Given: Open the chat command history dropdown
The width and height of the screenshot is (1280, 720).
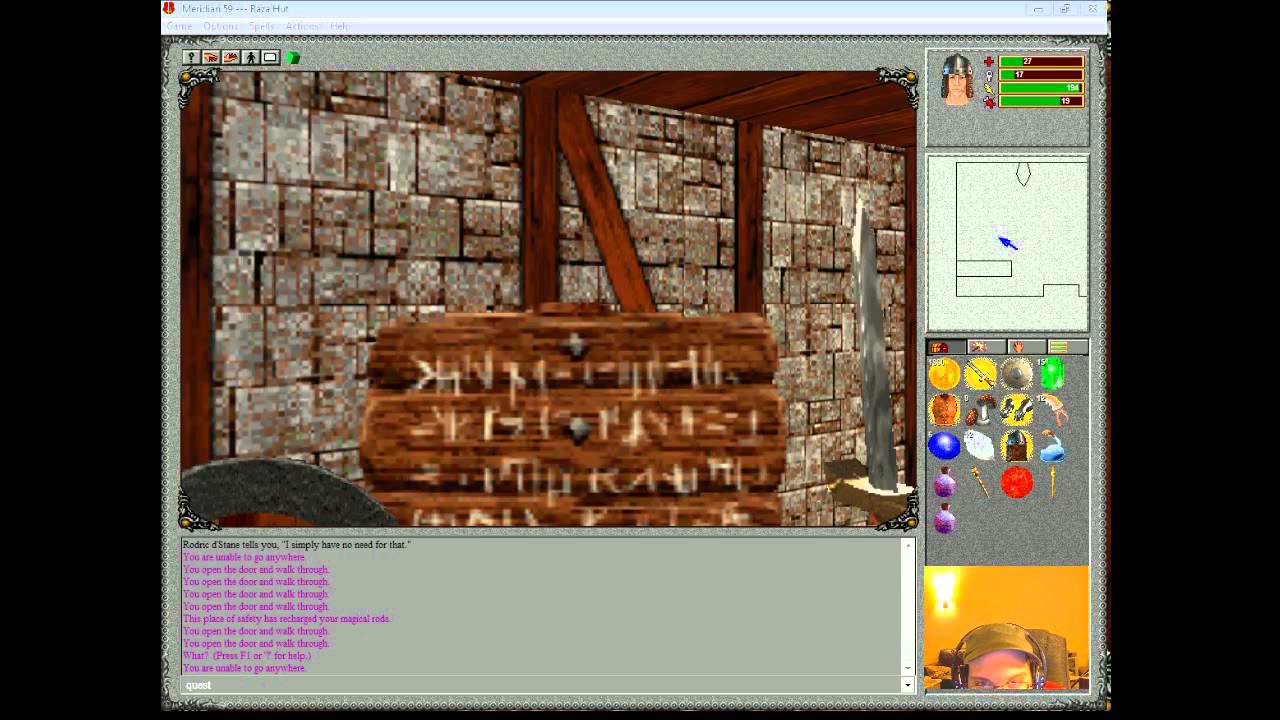Looking at the screenshot, I should 907,685.
